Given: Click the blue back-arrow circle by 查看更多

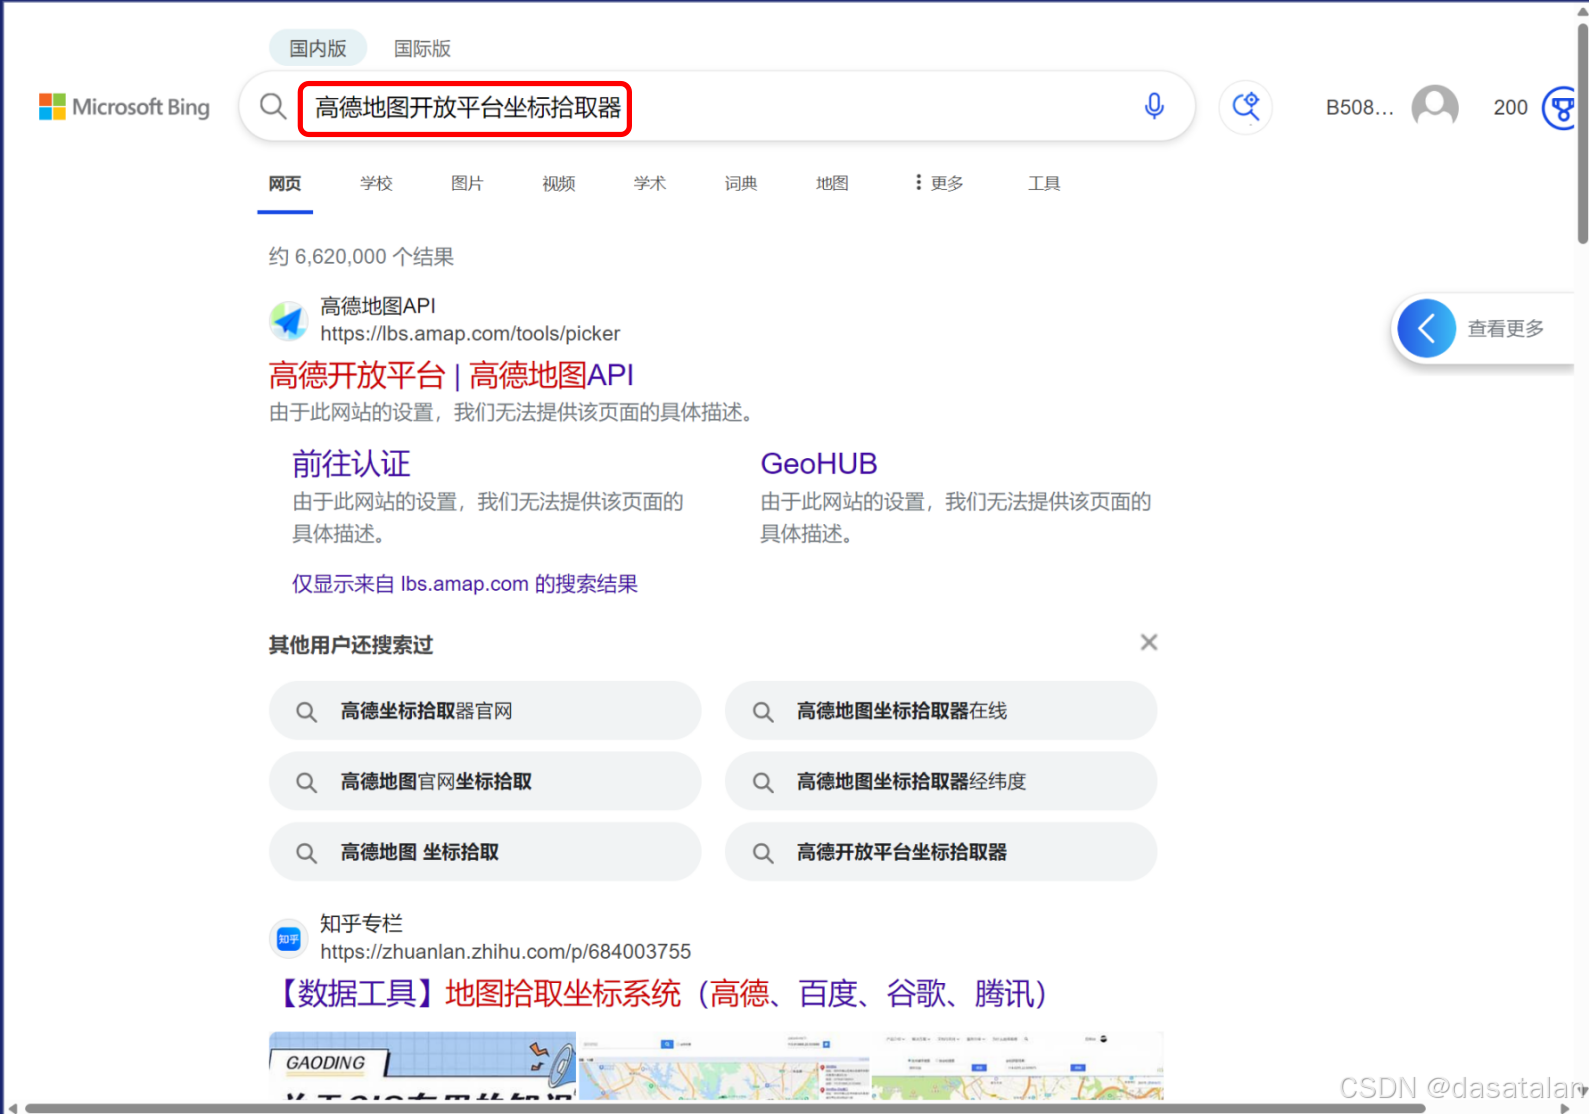Looking at the screenshot, I should pos(1427,328).
